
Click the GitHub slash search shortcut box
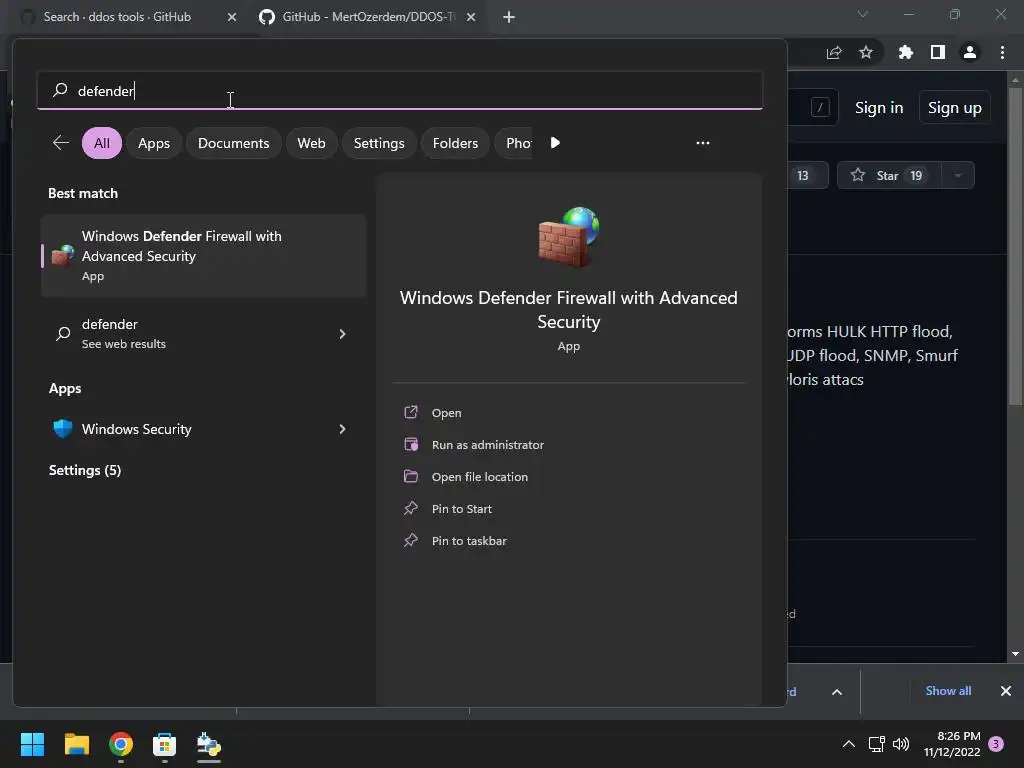pyautogui.click(x=820, y=107)
